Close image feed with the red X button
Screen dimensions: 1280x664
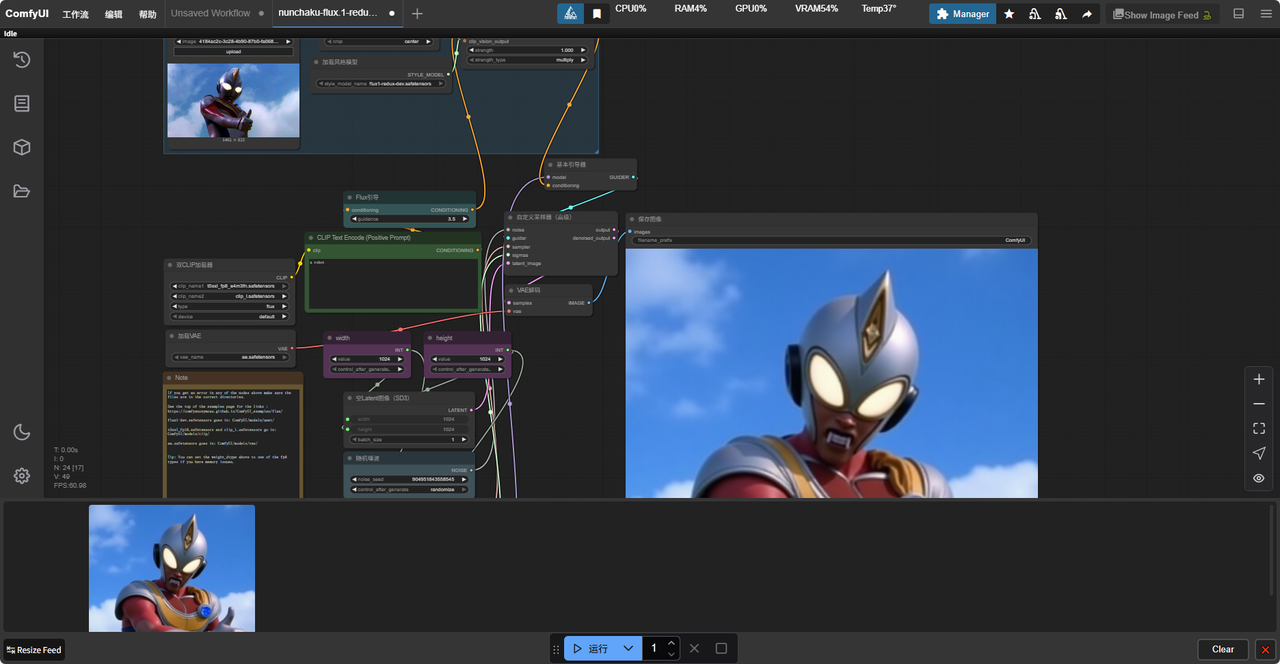point(1265,649)
